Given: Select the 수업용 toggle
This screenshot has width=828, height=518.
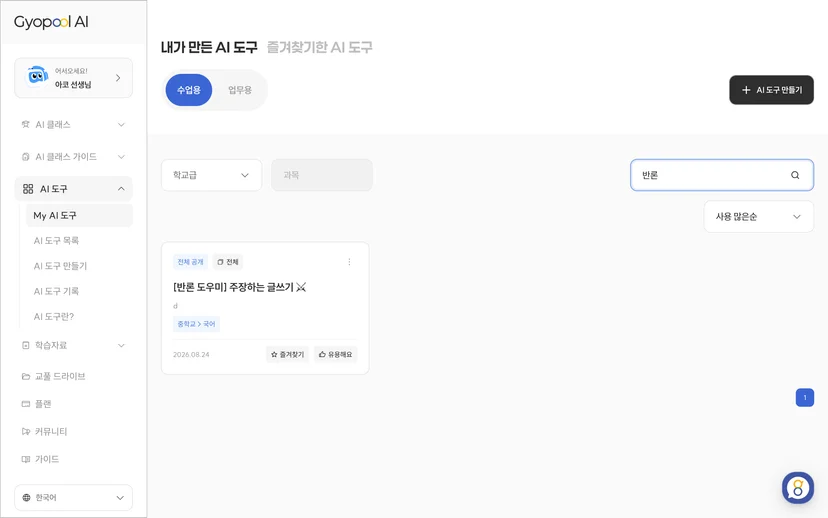Looking at the screenshot, I should pyautogui.click(x=189, y=90).
